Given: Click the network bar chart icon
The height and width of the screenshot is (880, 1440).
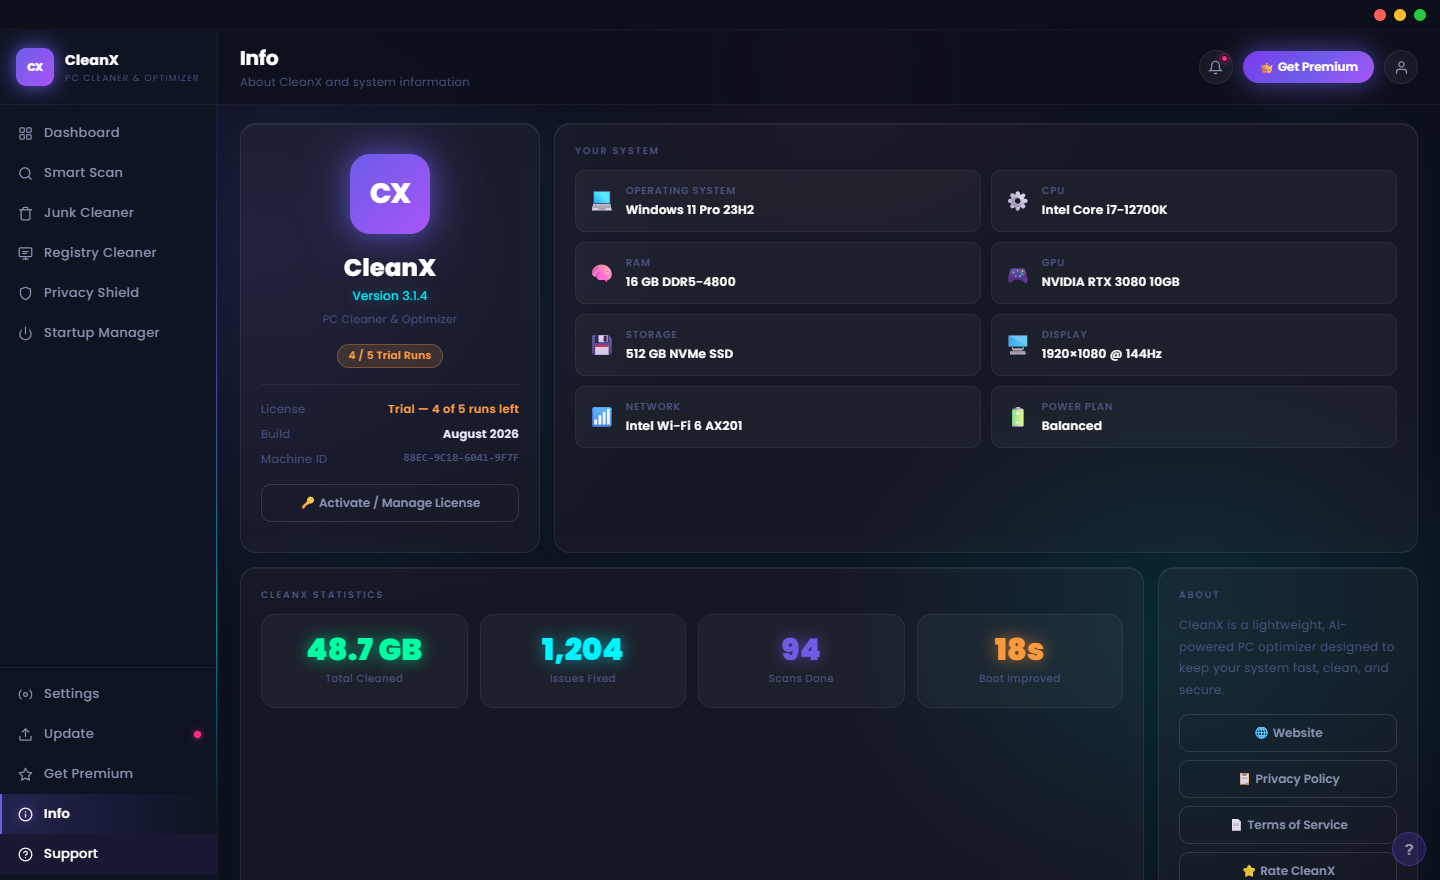Looking at the screenshot, I should (x=602, y=417).
